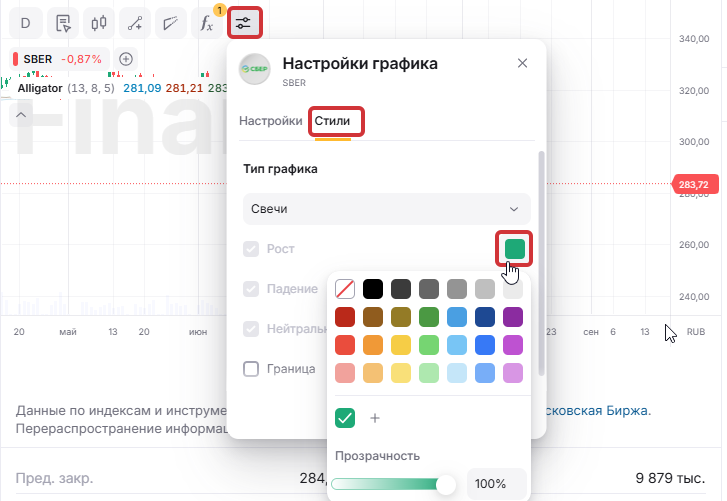Pick the yellow swatch

[401, 345]
